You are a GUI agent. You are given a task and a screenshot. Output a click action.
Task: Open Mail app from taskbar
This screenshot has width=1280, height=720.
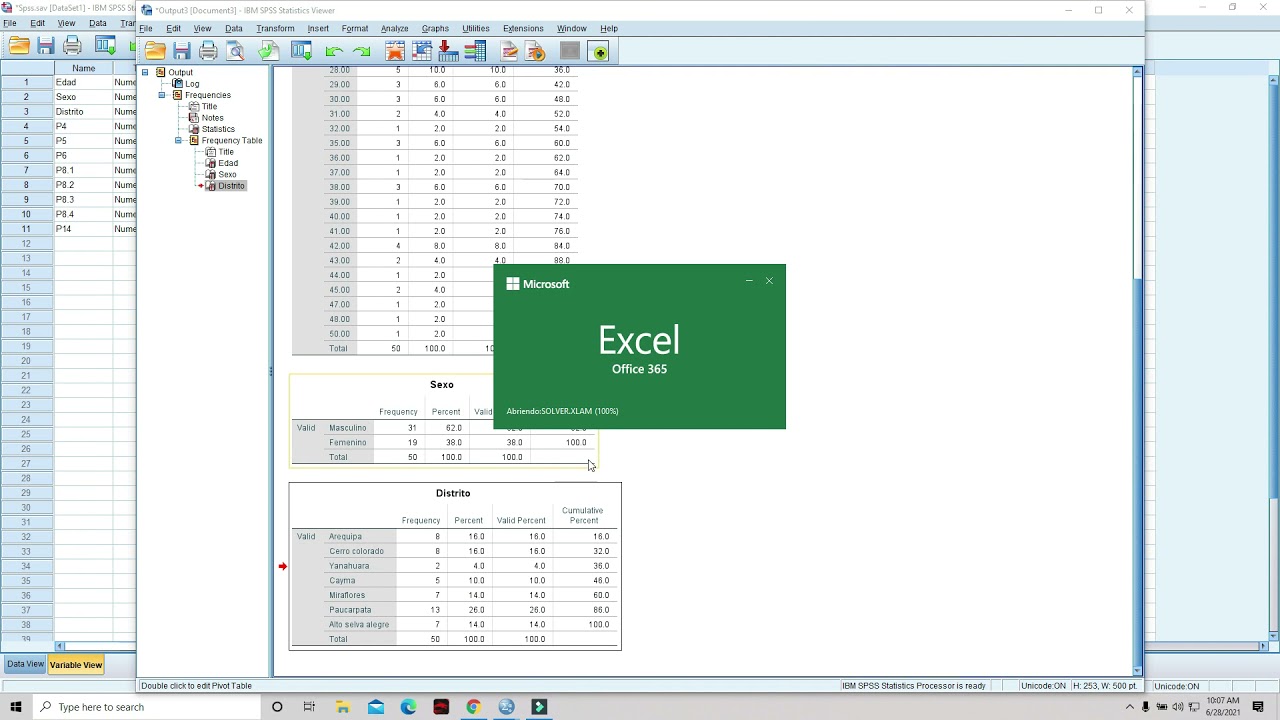point(375,707)
